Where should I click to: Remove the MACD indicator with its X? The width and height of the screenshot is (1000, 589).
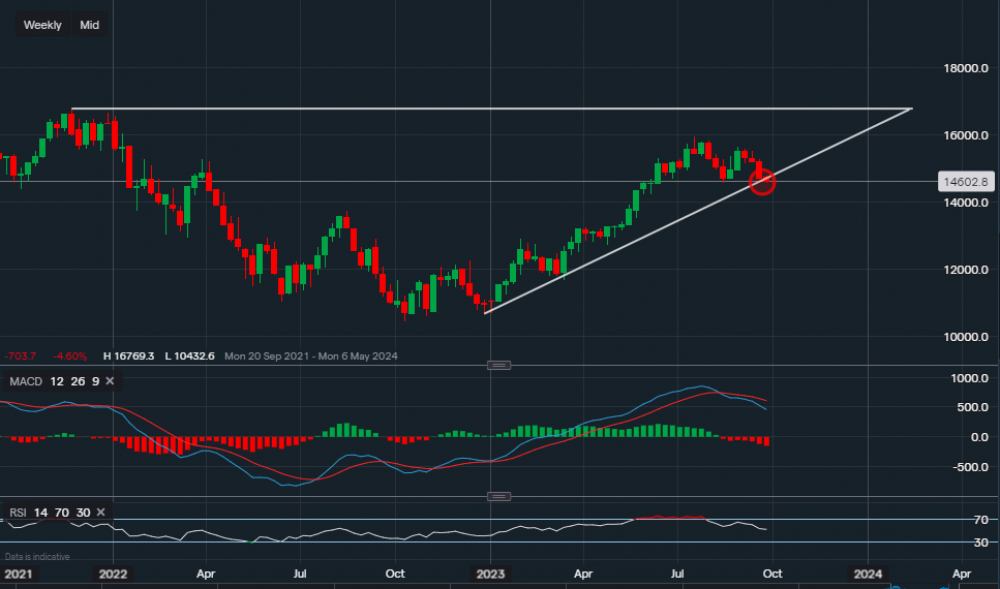[110, 381]
